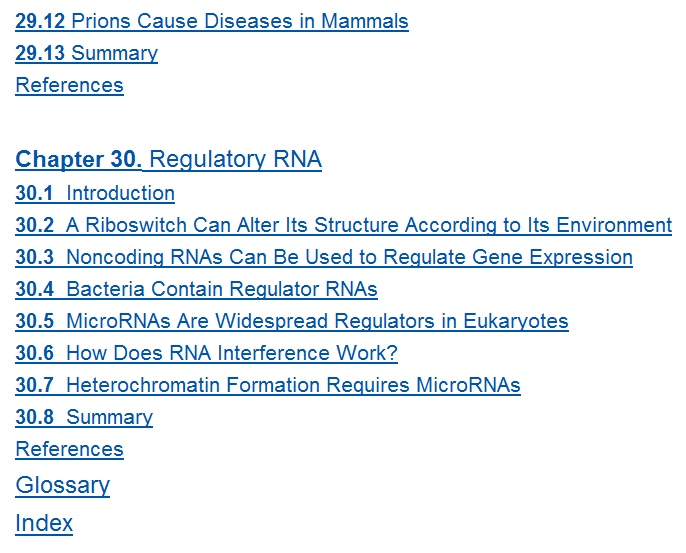Open the Regulatory RNA chapter title
This screenshot has height=553, width=686.
click(235, 160)
